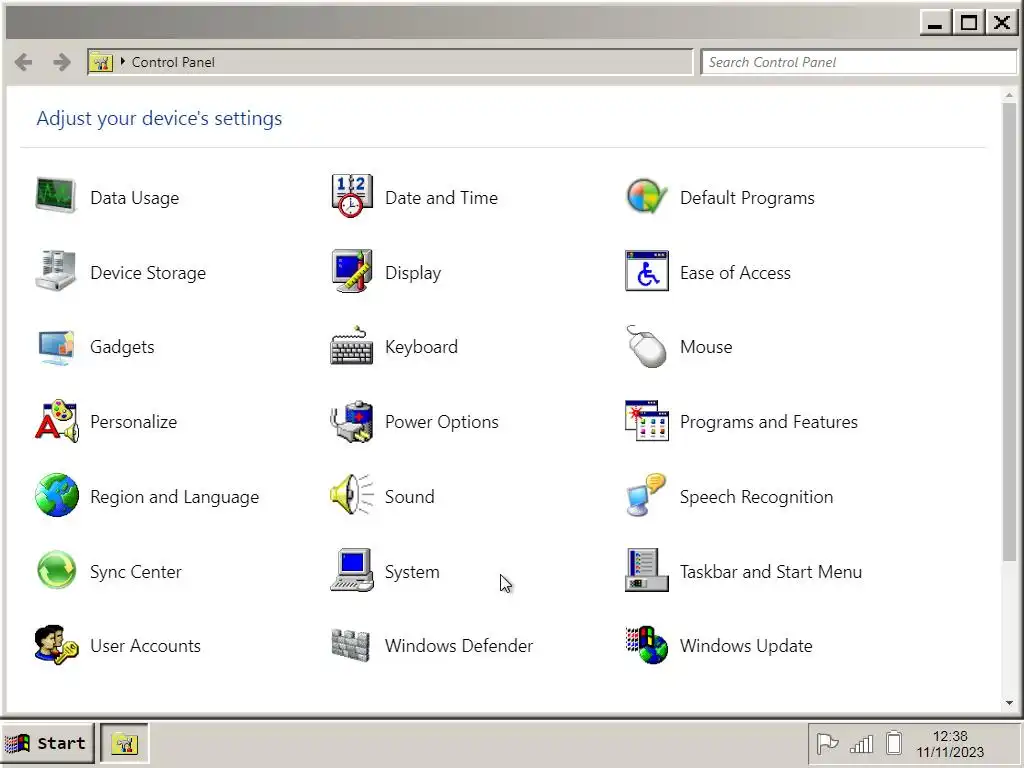
Task: Maximize the Control Panel window
Action: [x=968, y=24]
